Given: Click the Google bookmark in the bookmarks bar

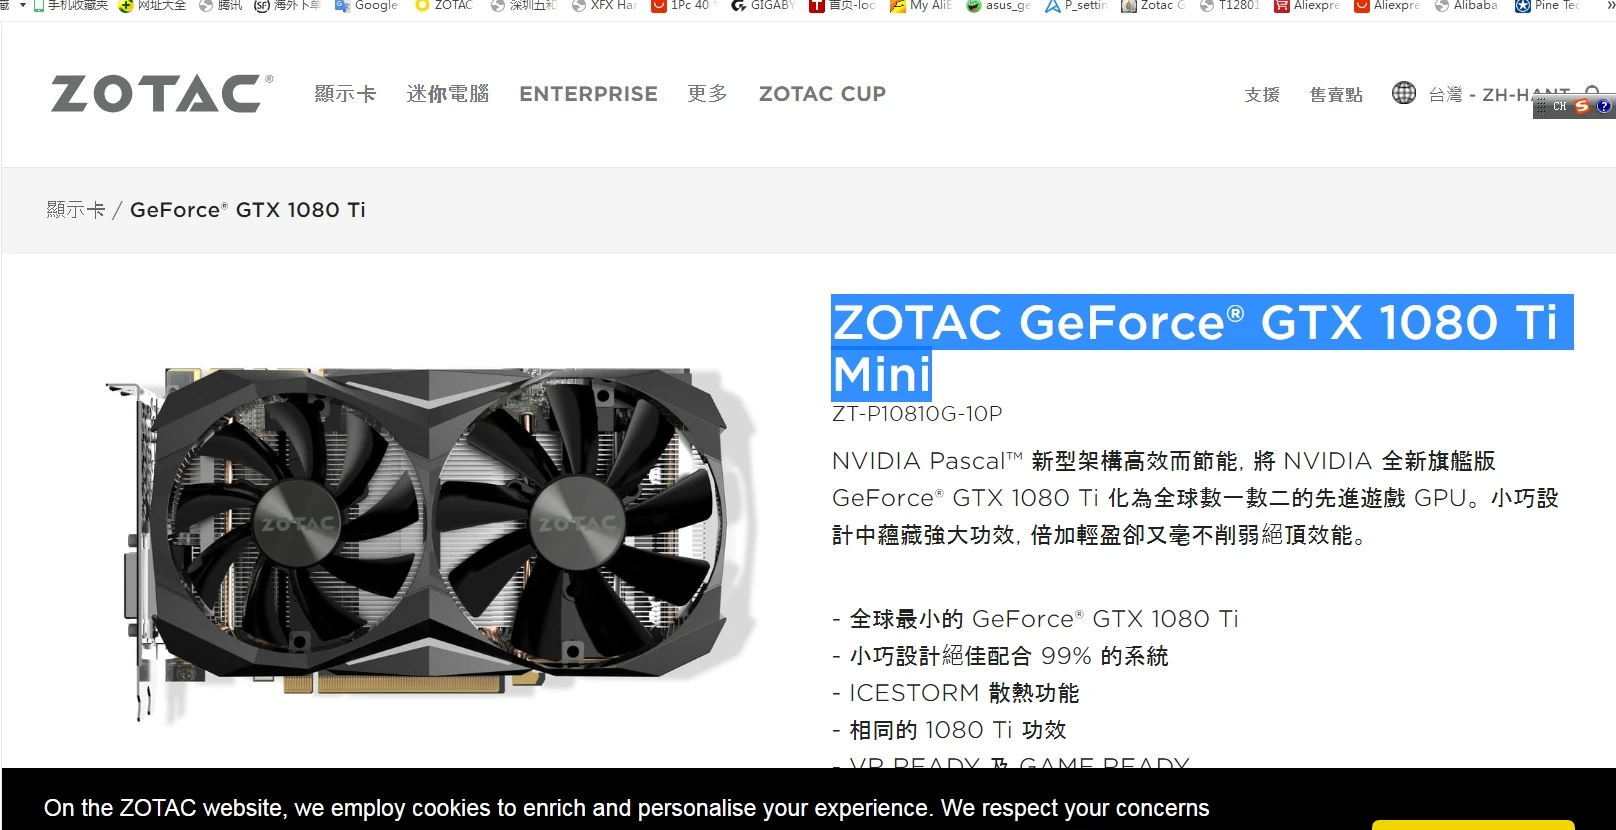Looking at the screenshot, I should click(366, 6).
